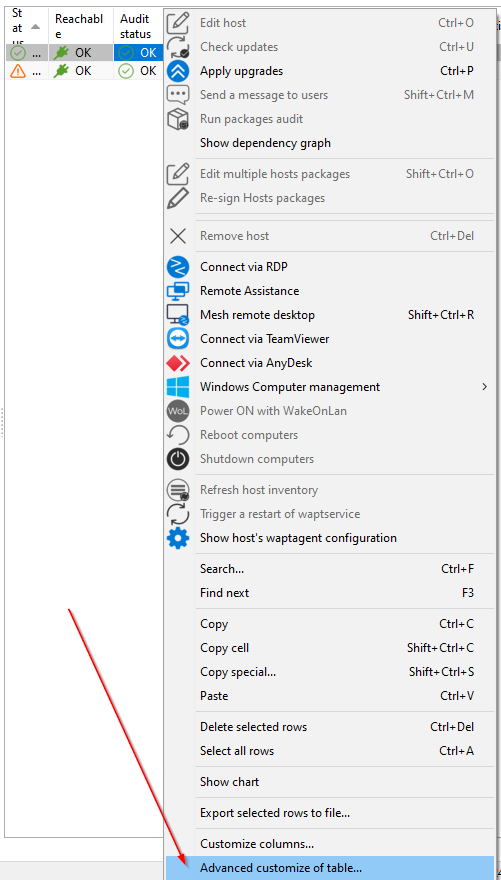Screen dimensions: 501x880
Task: Click the Apply upgrades arrow icon
Action: (x=178, y=71)
